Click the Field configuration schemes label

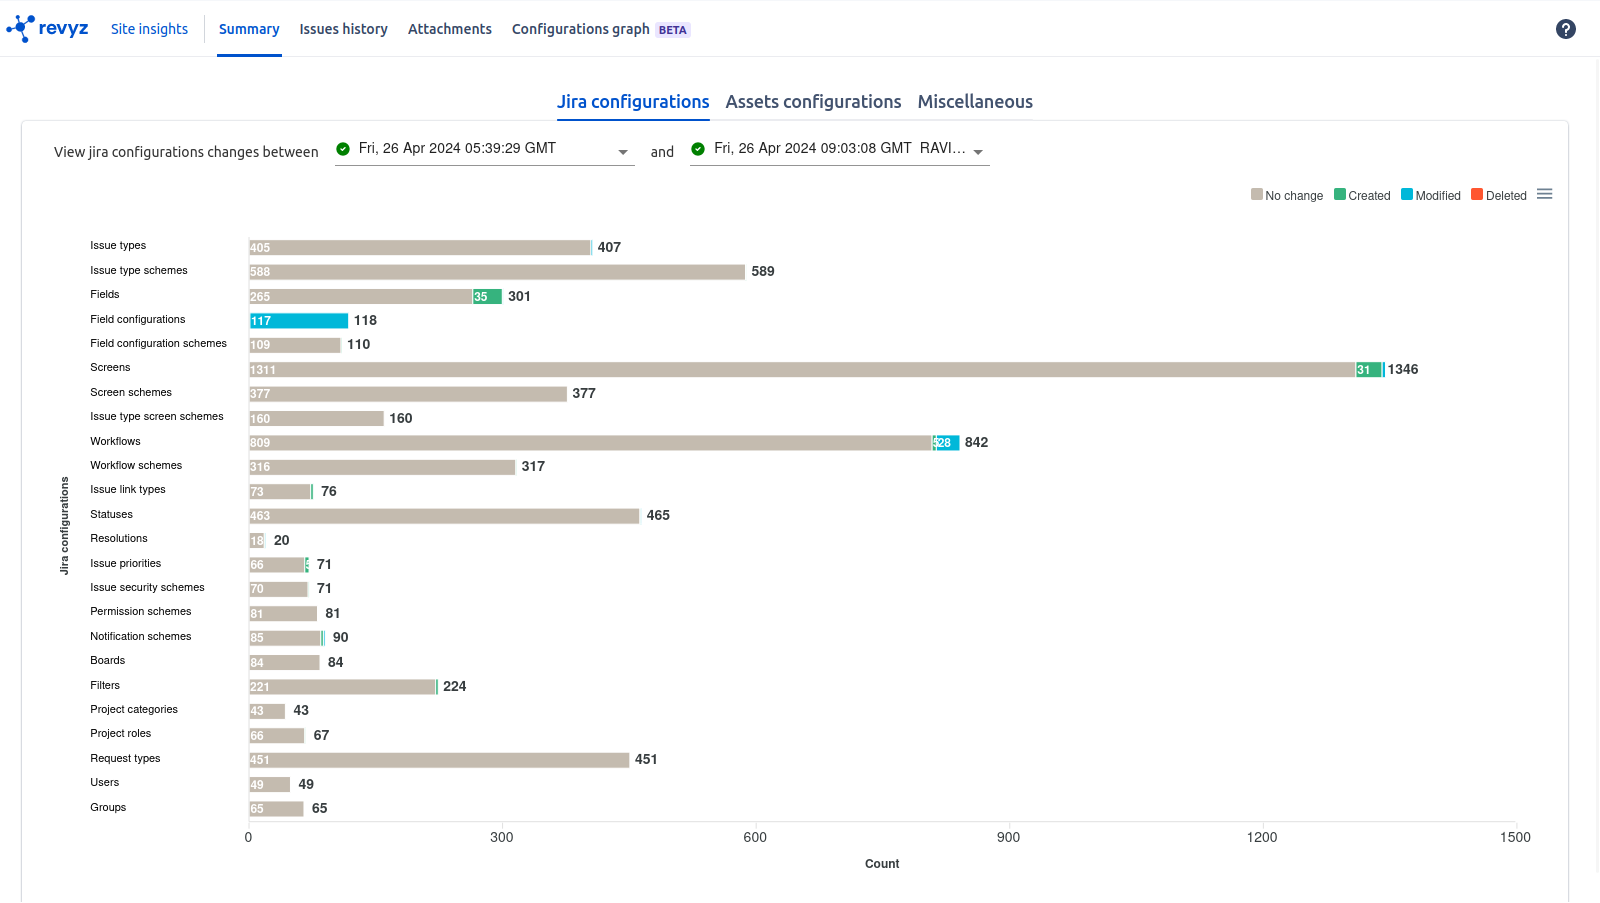point(158,343)
